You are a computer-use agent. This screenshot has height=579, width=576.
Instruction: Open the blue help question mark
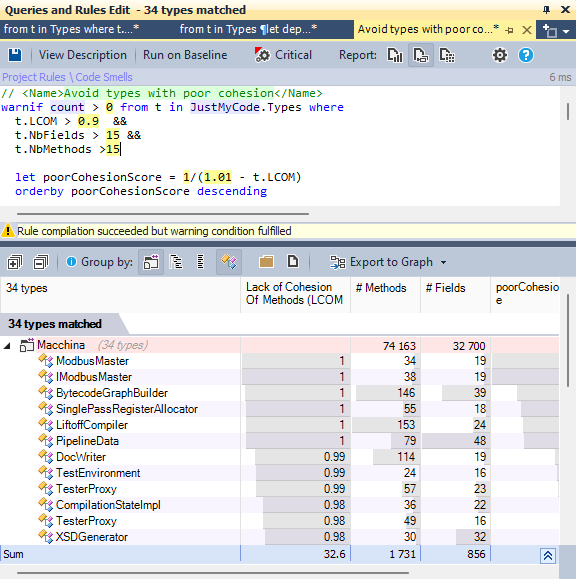[526, 55]
